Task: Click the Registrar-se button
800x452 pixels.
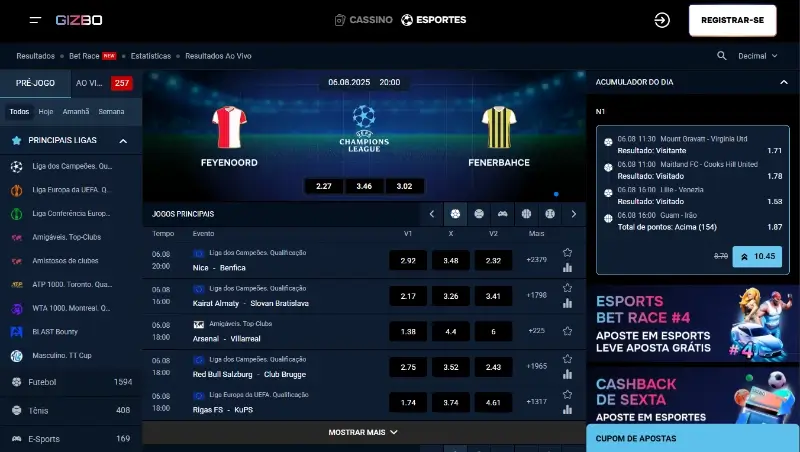Action: pyautogui.click(x=733, y=20)
